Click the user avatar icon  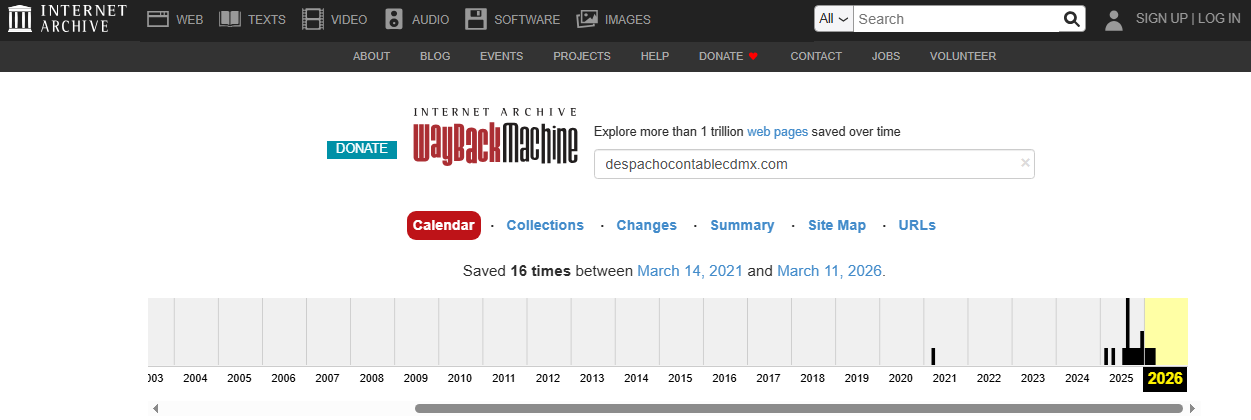point(1114,19)
